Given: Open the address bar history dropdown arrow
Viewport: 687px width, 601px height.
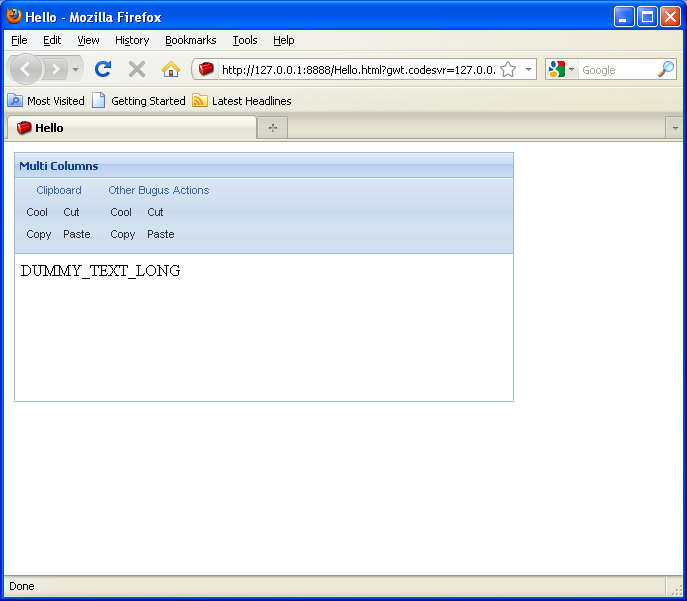Looking at the screenshot, I should [528, 70].
